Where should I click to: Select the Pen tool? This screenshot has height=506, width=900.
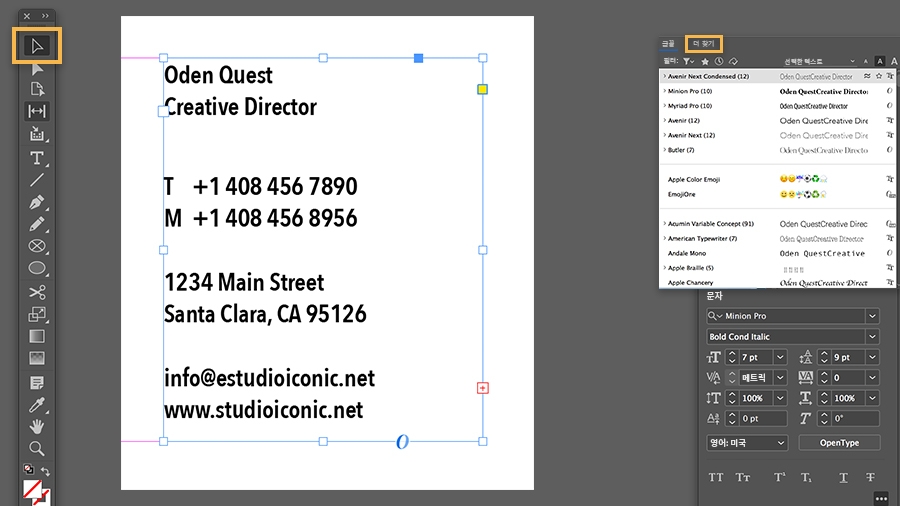coord(37,203)
